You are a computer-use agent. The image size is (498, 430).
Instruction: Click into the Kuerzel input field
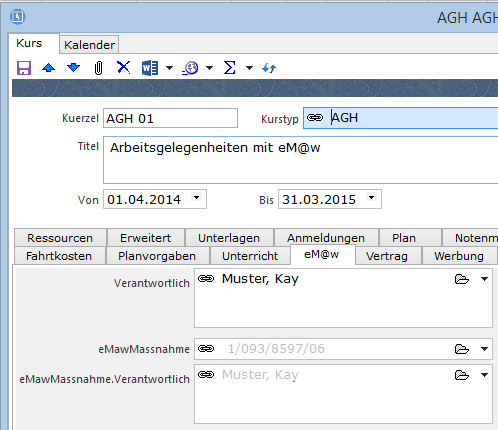[170, 118]
